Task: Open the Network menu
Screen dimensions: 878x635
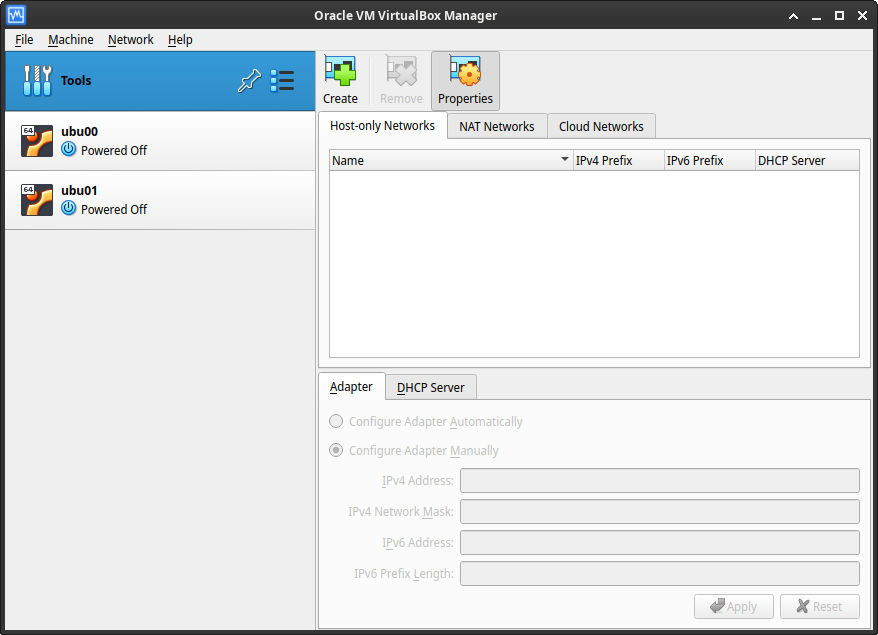Action: [x=130, y=40]
